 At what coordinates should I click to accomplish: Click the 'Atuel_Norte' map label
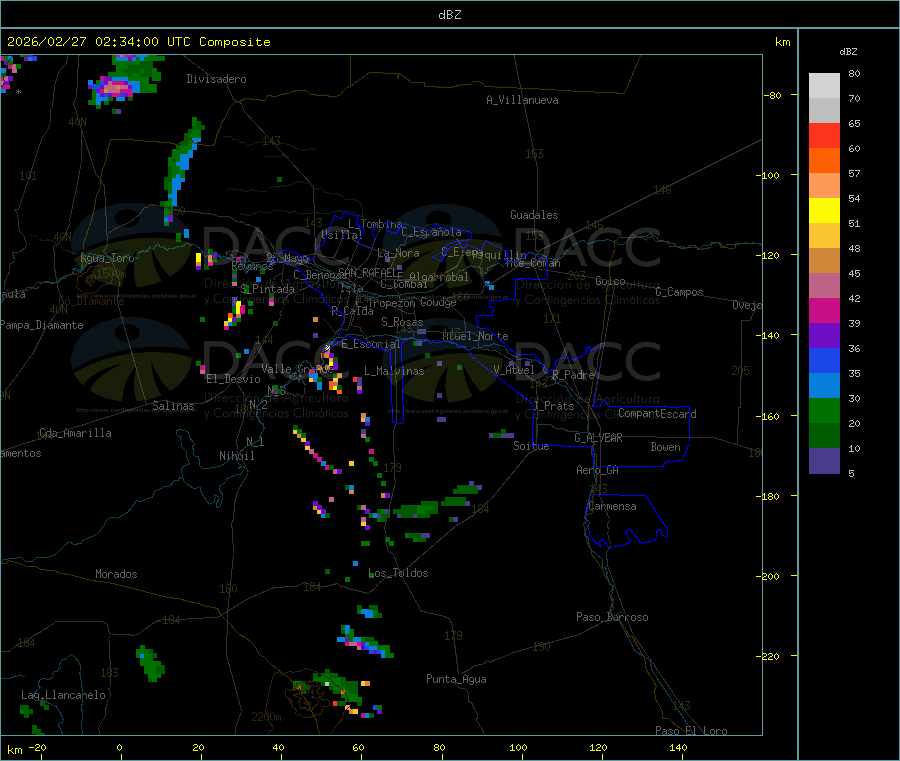(x=475, y=336)
